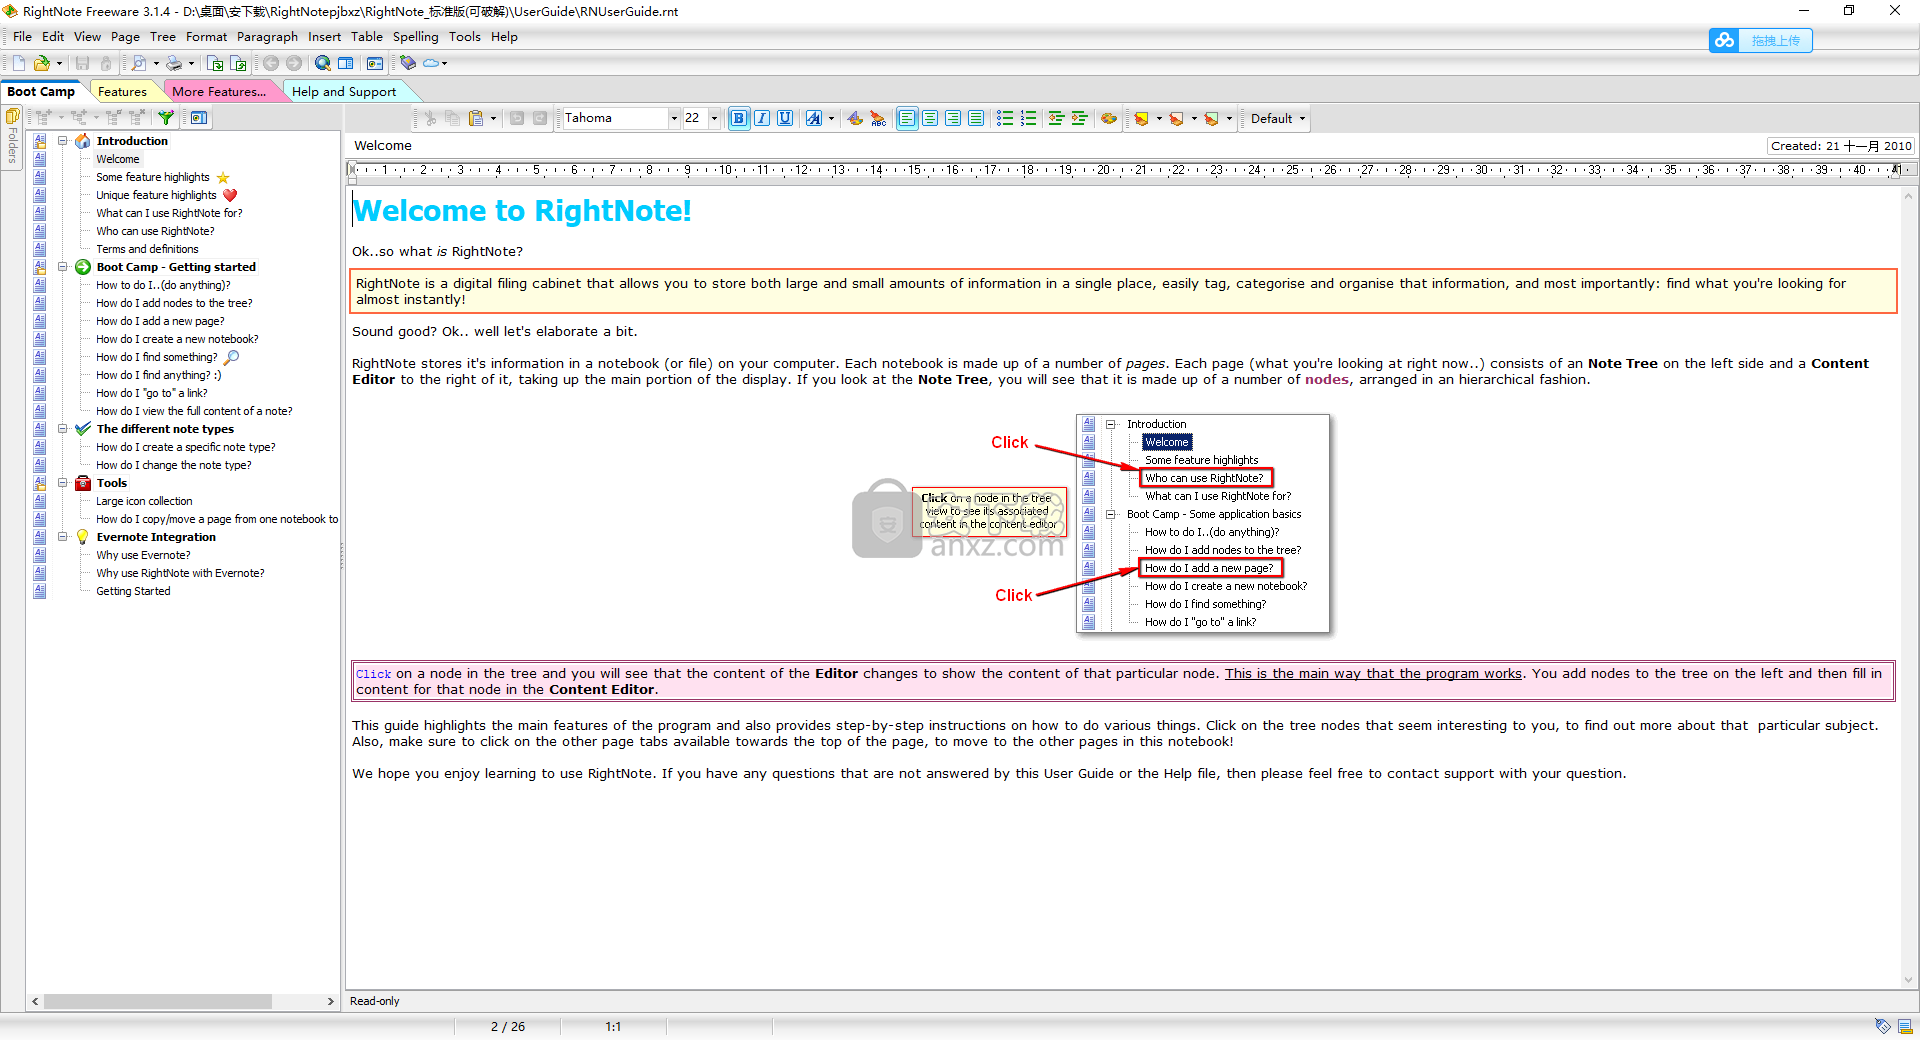This screenshot has height=1040, width=1920.
Task: Click the second page icon with green arrow
Action: click(238, 63)
